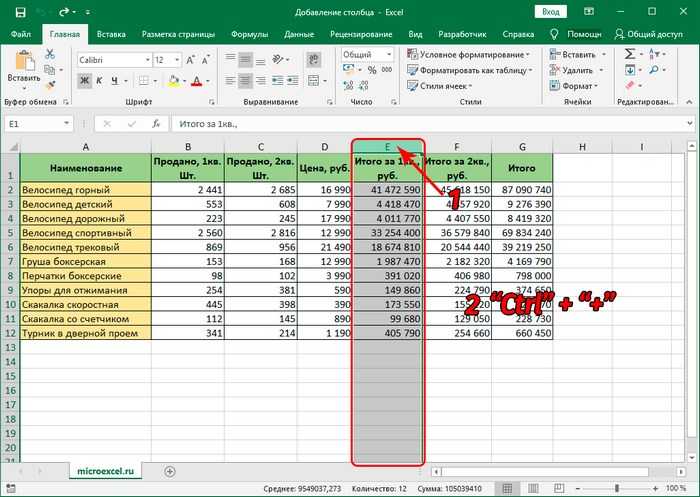Click the Find and Select magnifier icon

tap(654, 70)
